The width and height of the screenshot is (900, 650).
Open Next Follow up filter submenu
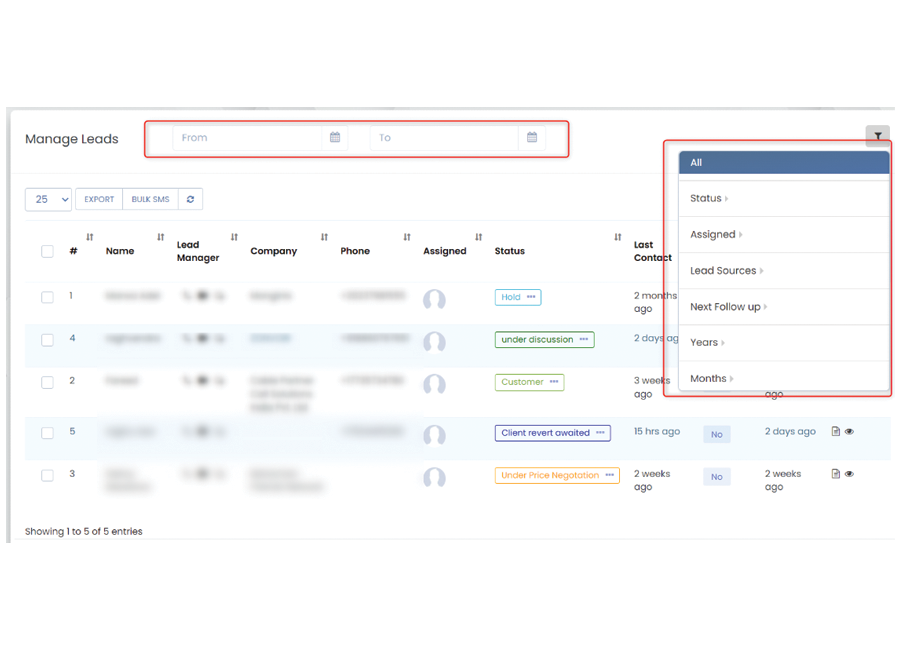[728, 307]
